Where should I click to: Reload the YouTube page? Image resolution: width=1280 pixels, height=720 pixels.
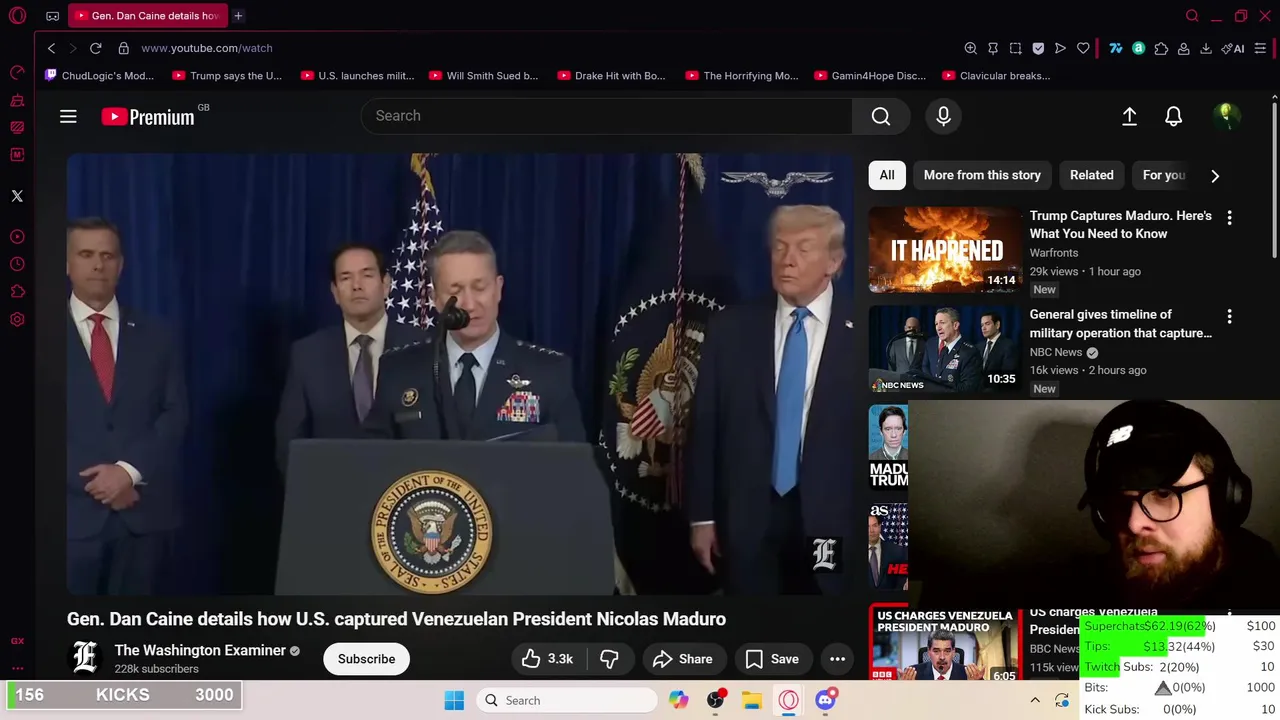coord(96,48)
